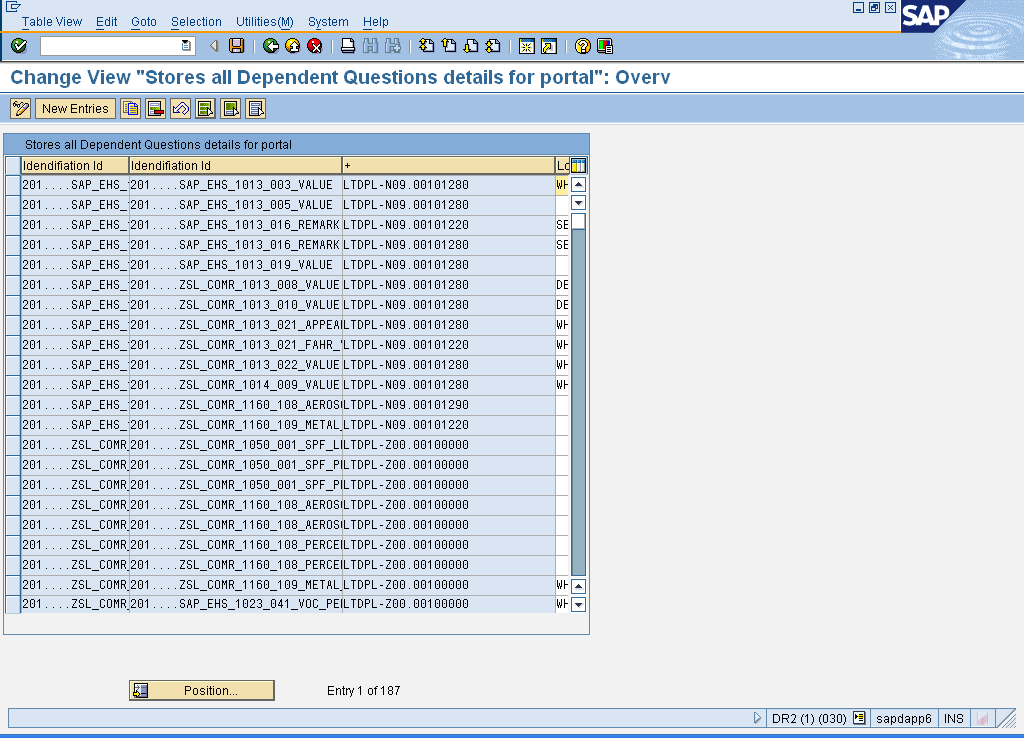Click the green Back arrow icon
This screenshot has width=1024, height=738.
(270, 46)
